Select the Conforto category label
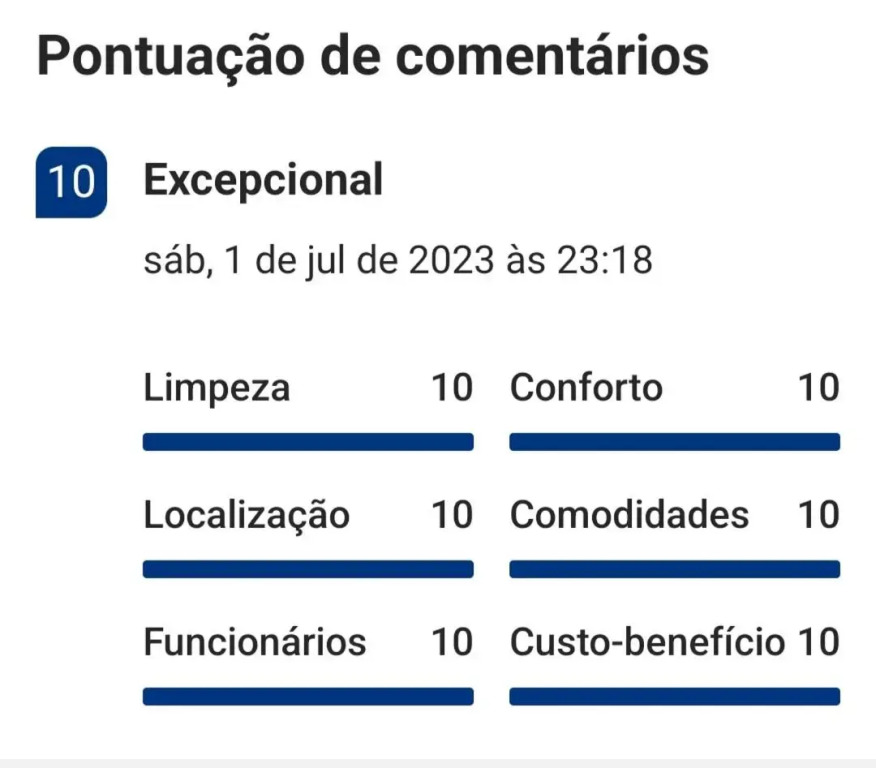This screenshot has width=876, height=768. click(586, 387)
